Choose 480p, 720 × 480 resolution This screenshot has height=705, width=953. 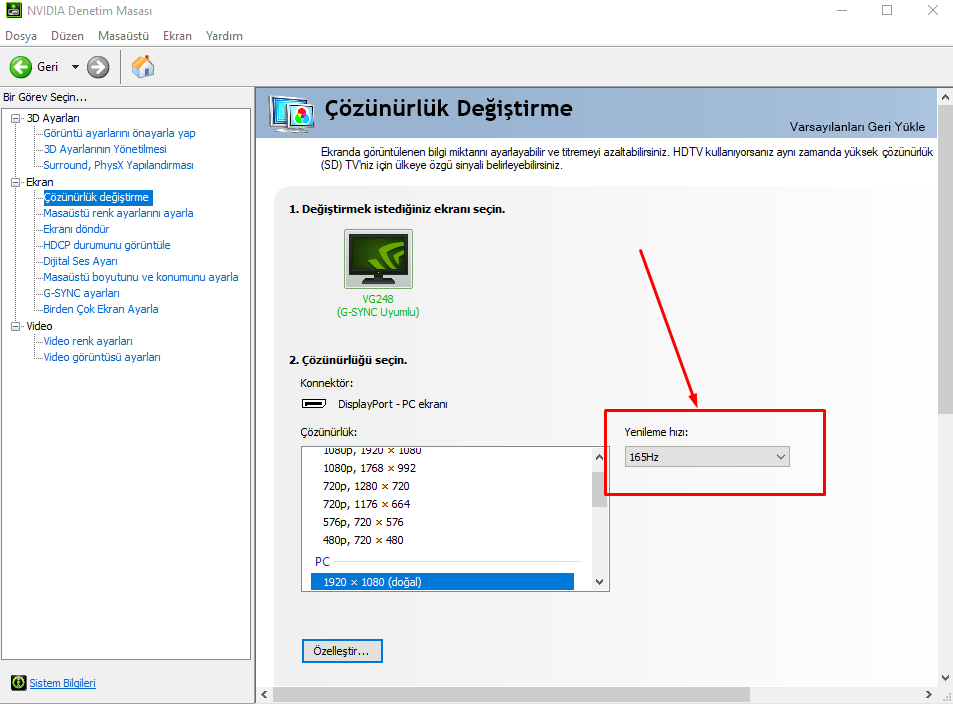tap(363, 540)
